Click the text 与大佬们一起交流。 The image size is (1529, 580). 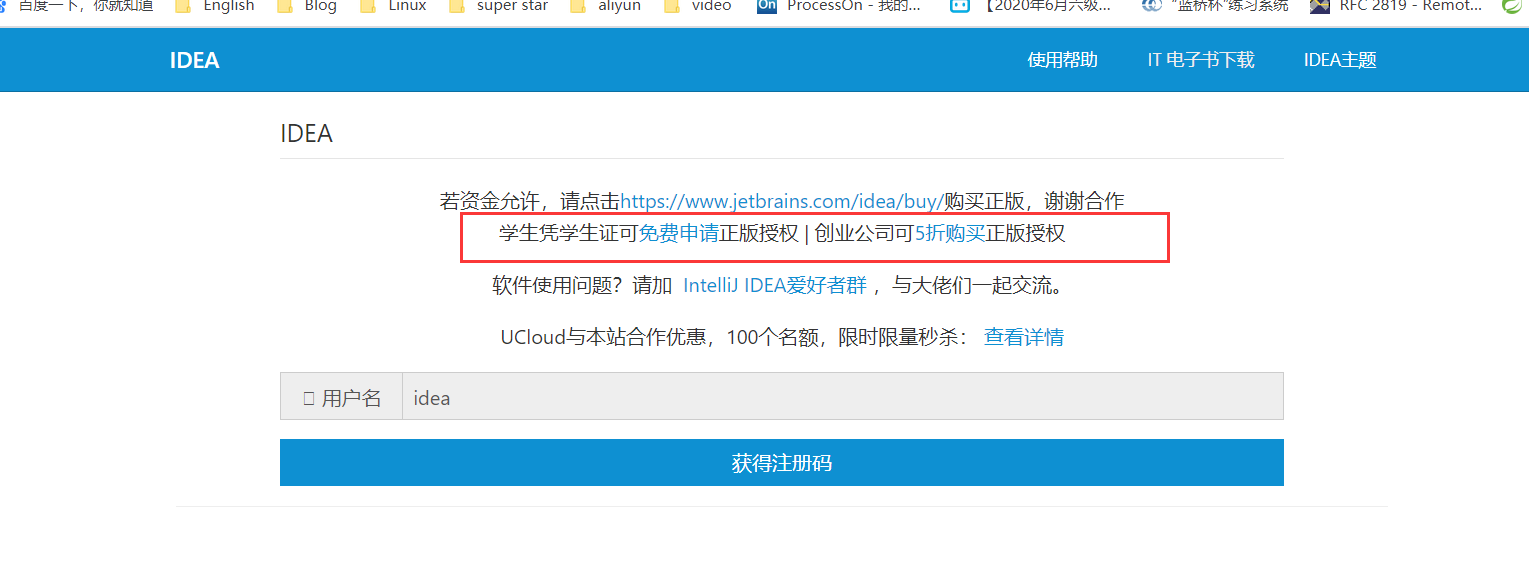pos(980,286)
